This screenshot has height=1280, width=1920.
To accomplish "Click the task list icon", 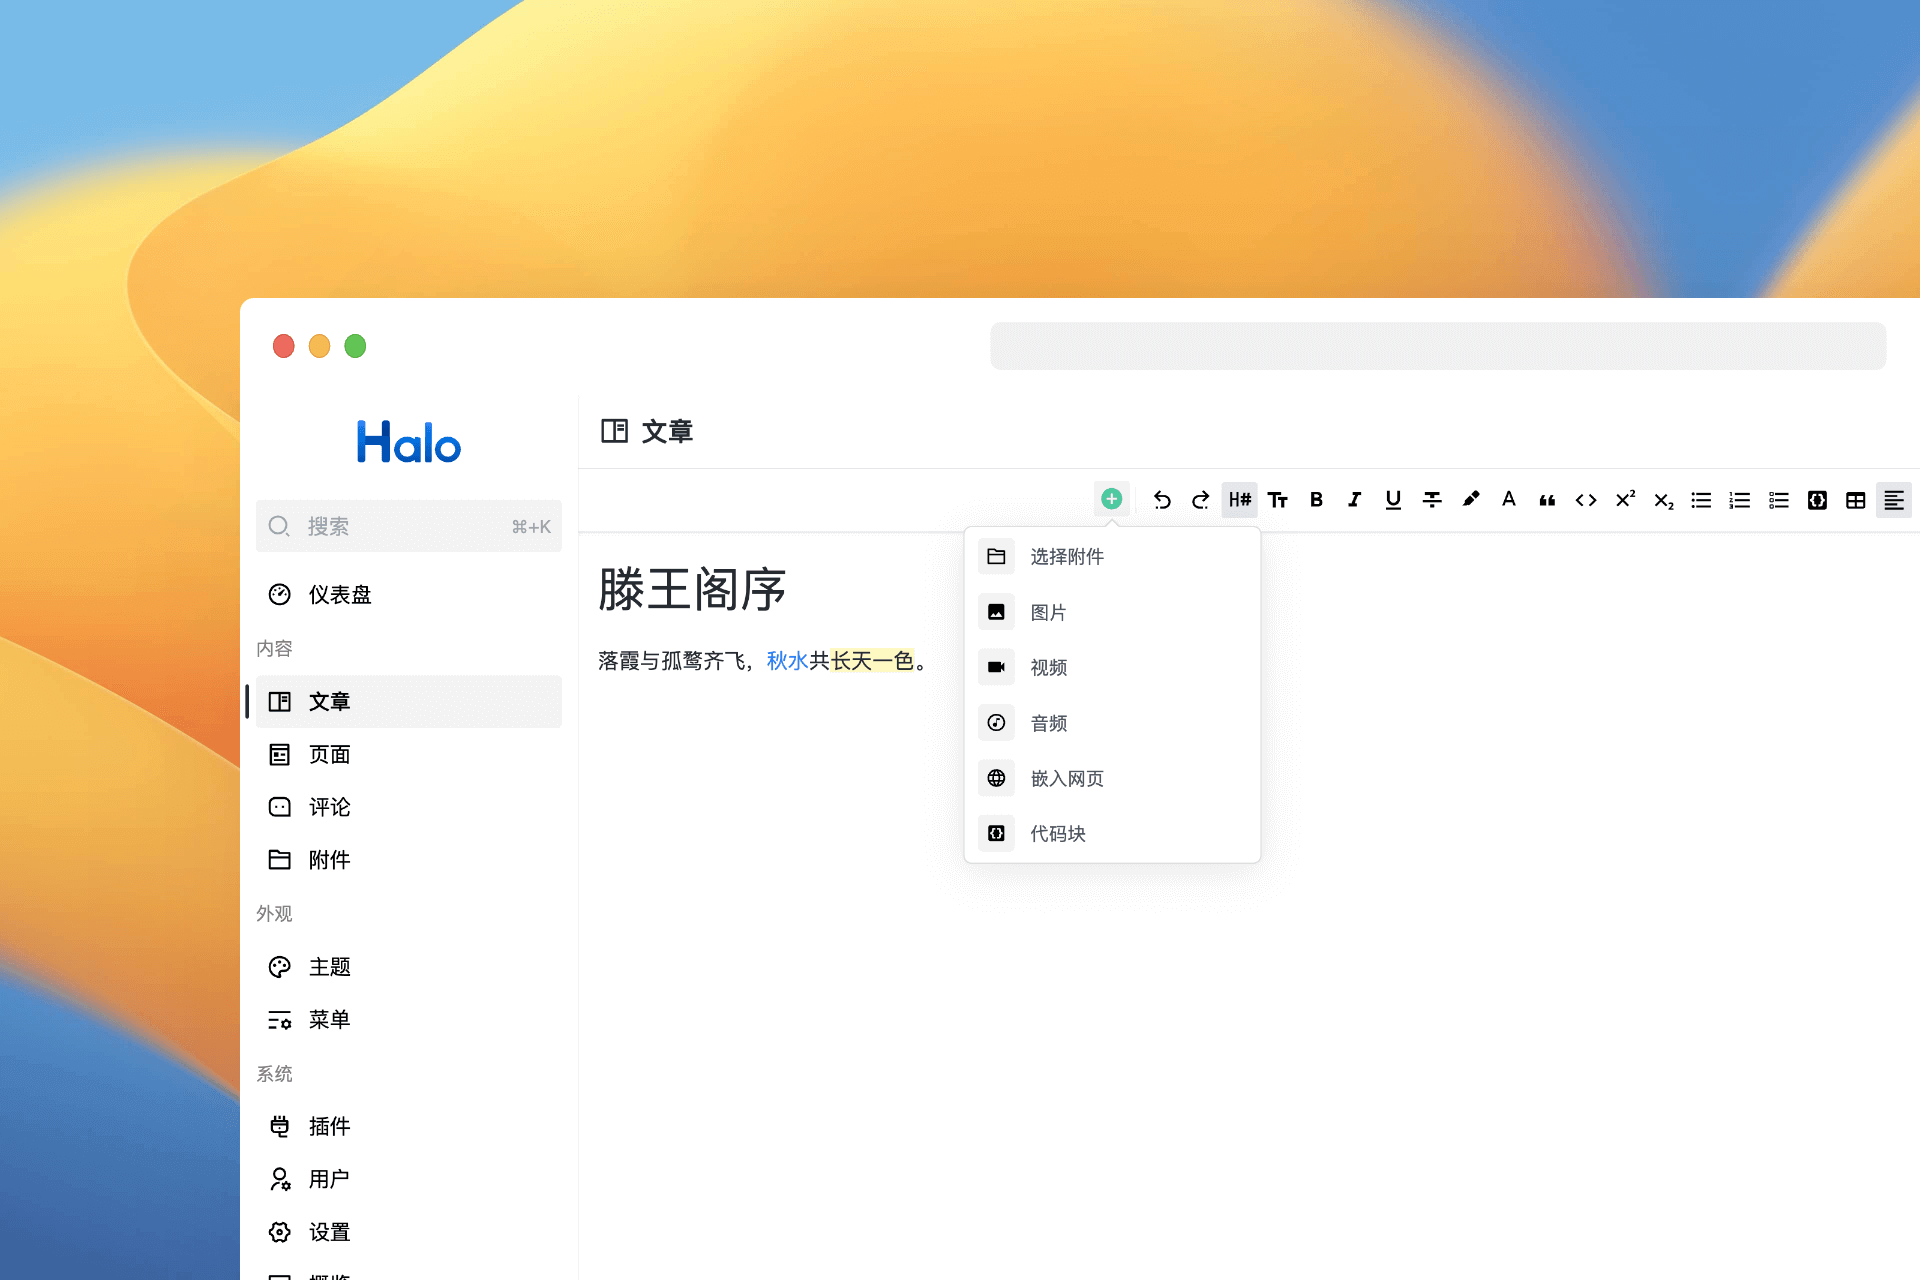I will pyautogui.click(x=1778, y=500).
